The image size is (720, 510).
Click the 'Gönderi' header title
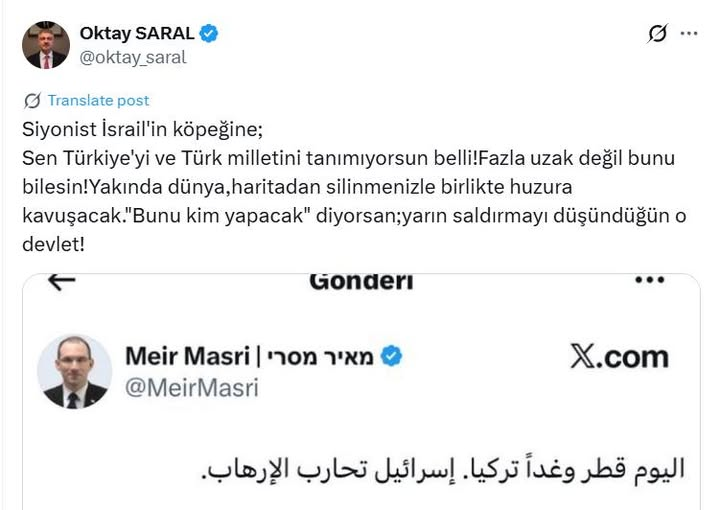(361, 281)
